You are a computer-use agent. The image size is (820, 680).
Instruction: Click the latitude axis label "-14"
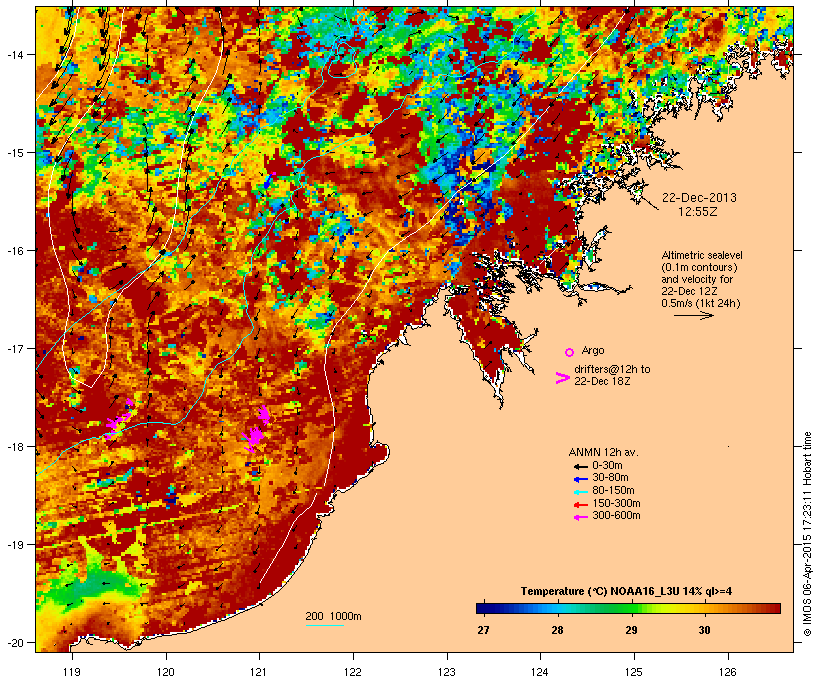pyautogui.click(x=14, y=54)
